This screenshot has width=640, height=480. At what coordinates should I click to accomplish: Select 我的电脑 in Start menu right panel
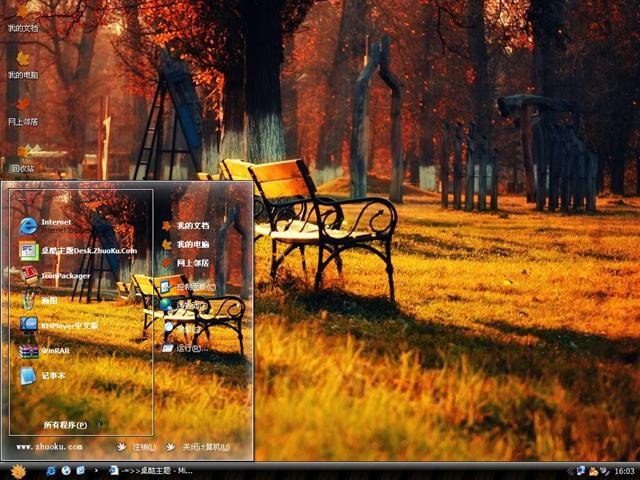[x=192, y=244]
